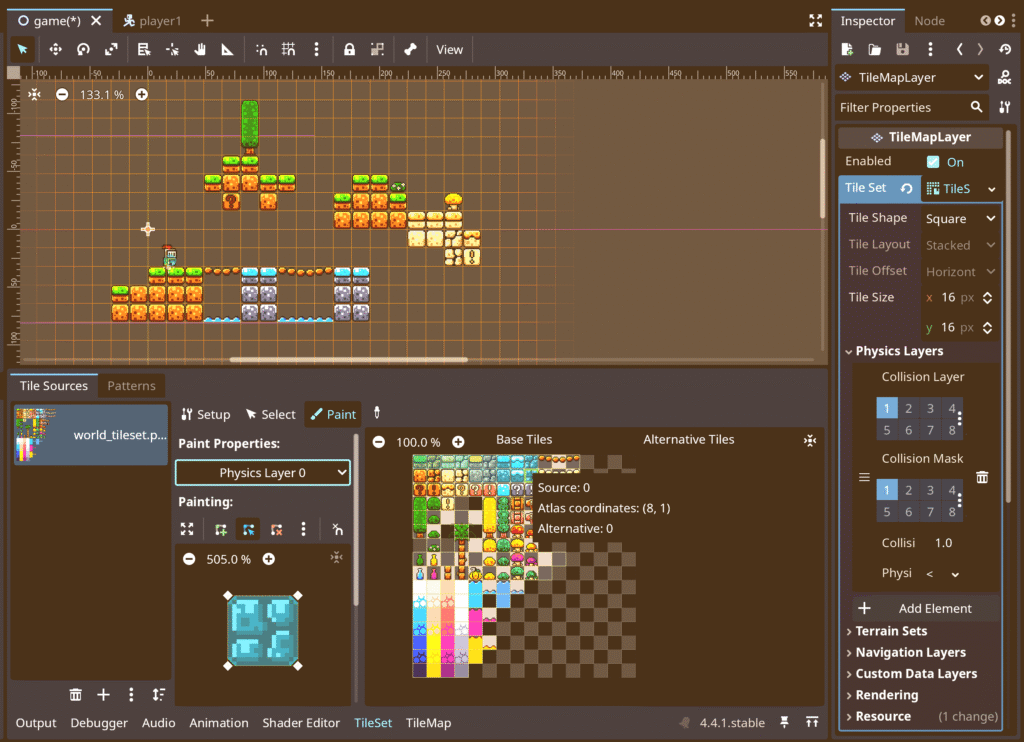Screen dimensions: 1024x742
Task: Click the Paint mode button
Action: pyautogui.click(x=333, y=414)
